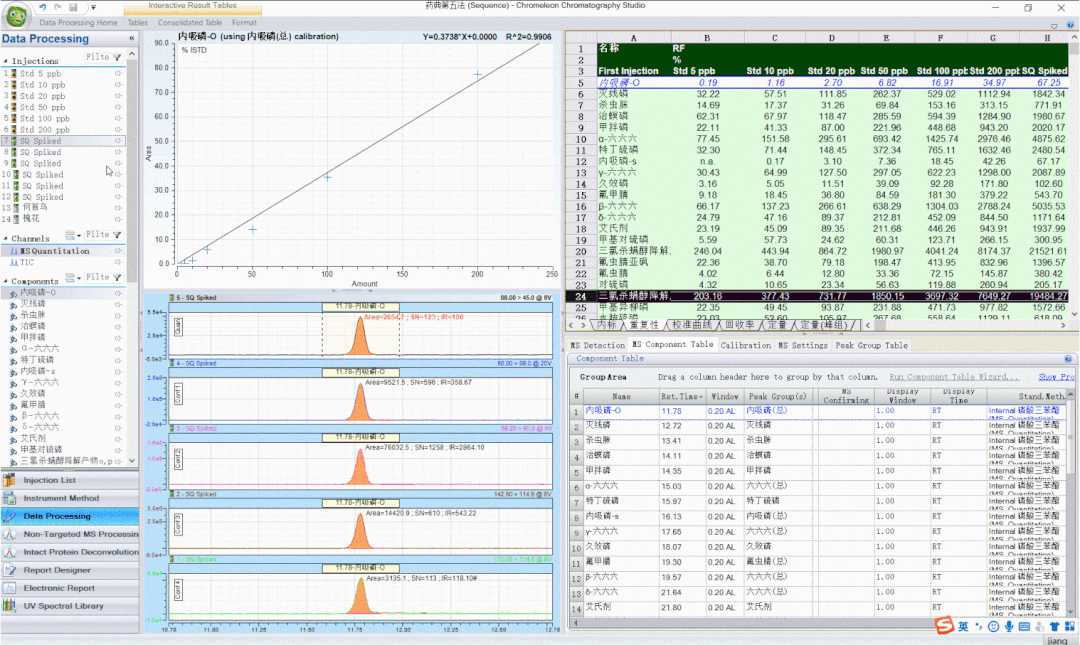The image size is (1080, 645).
Task: Click the Injections filter funnel icon
Action: [118, 58]
